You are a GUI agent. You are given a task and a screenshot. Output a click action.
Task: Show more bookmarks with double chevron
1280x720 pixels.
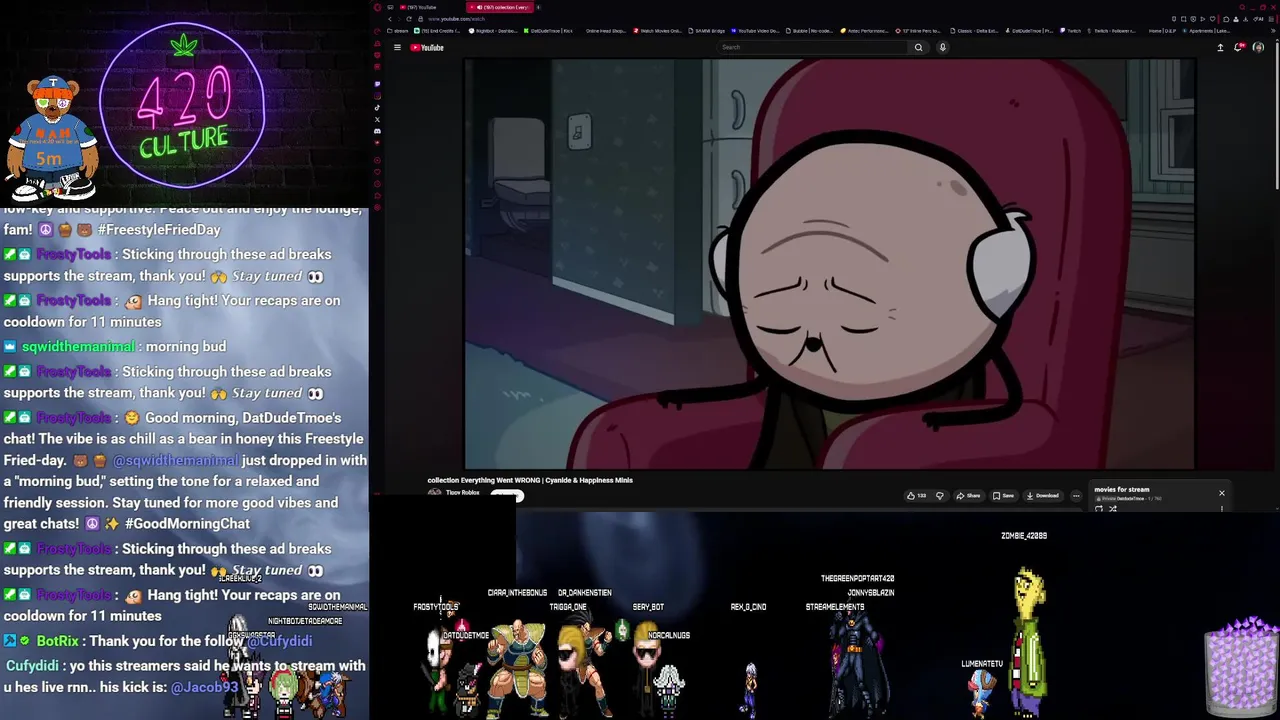pos(1272,31)
